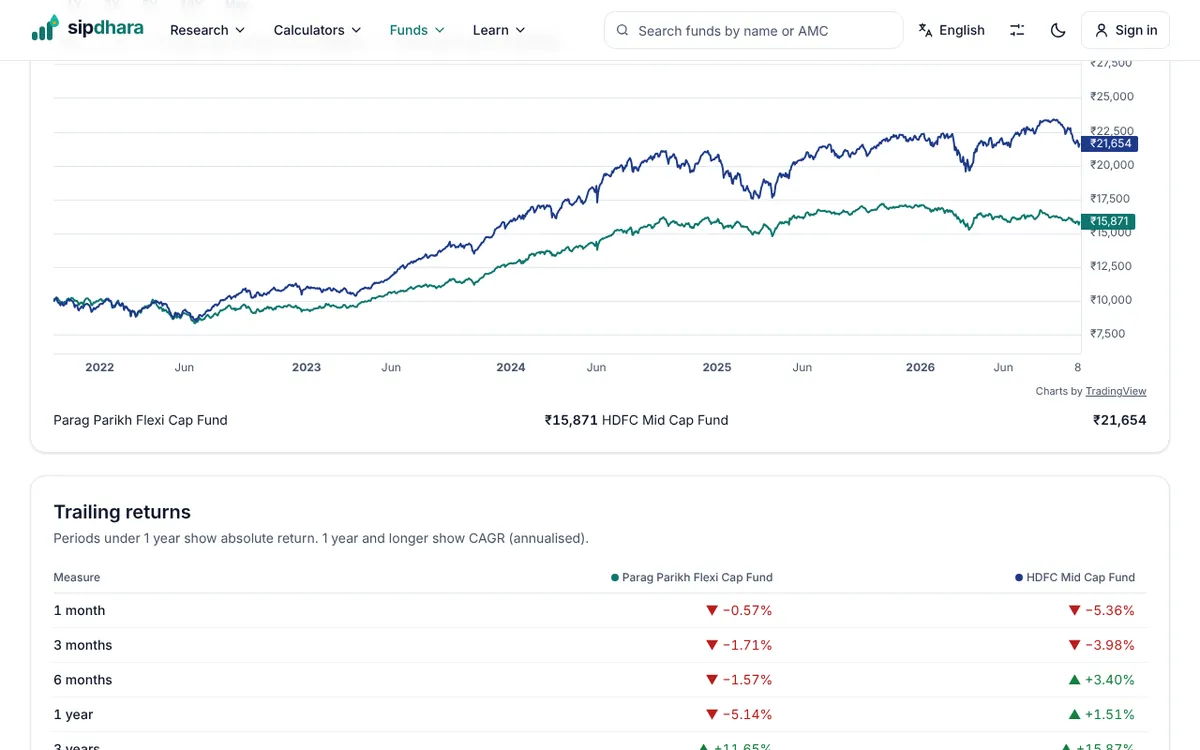
Task: Change language from English
Action: [951, 30]
